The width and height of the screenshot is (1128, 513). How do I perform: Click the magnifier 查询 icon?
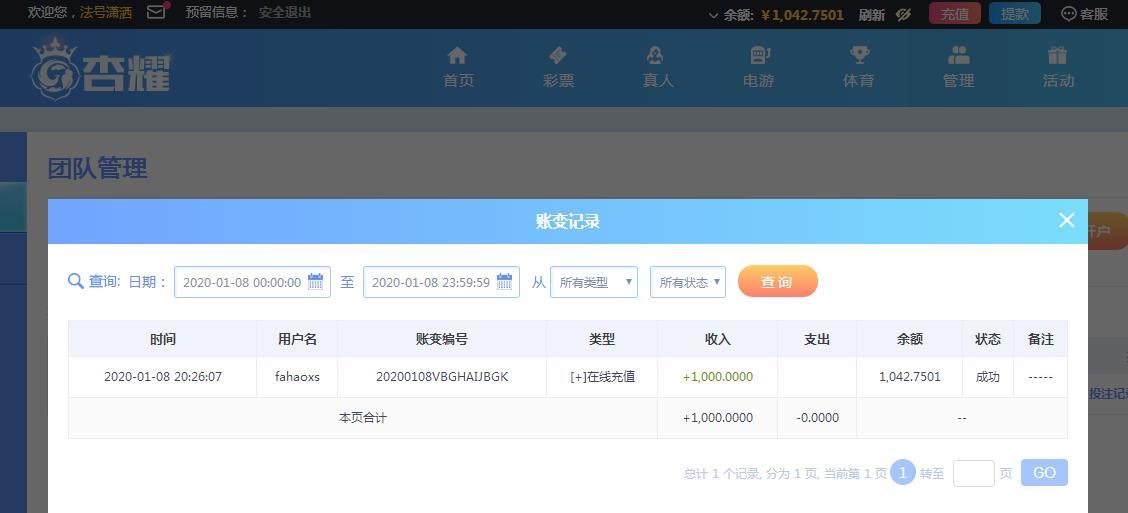click(76, 281)
